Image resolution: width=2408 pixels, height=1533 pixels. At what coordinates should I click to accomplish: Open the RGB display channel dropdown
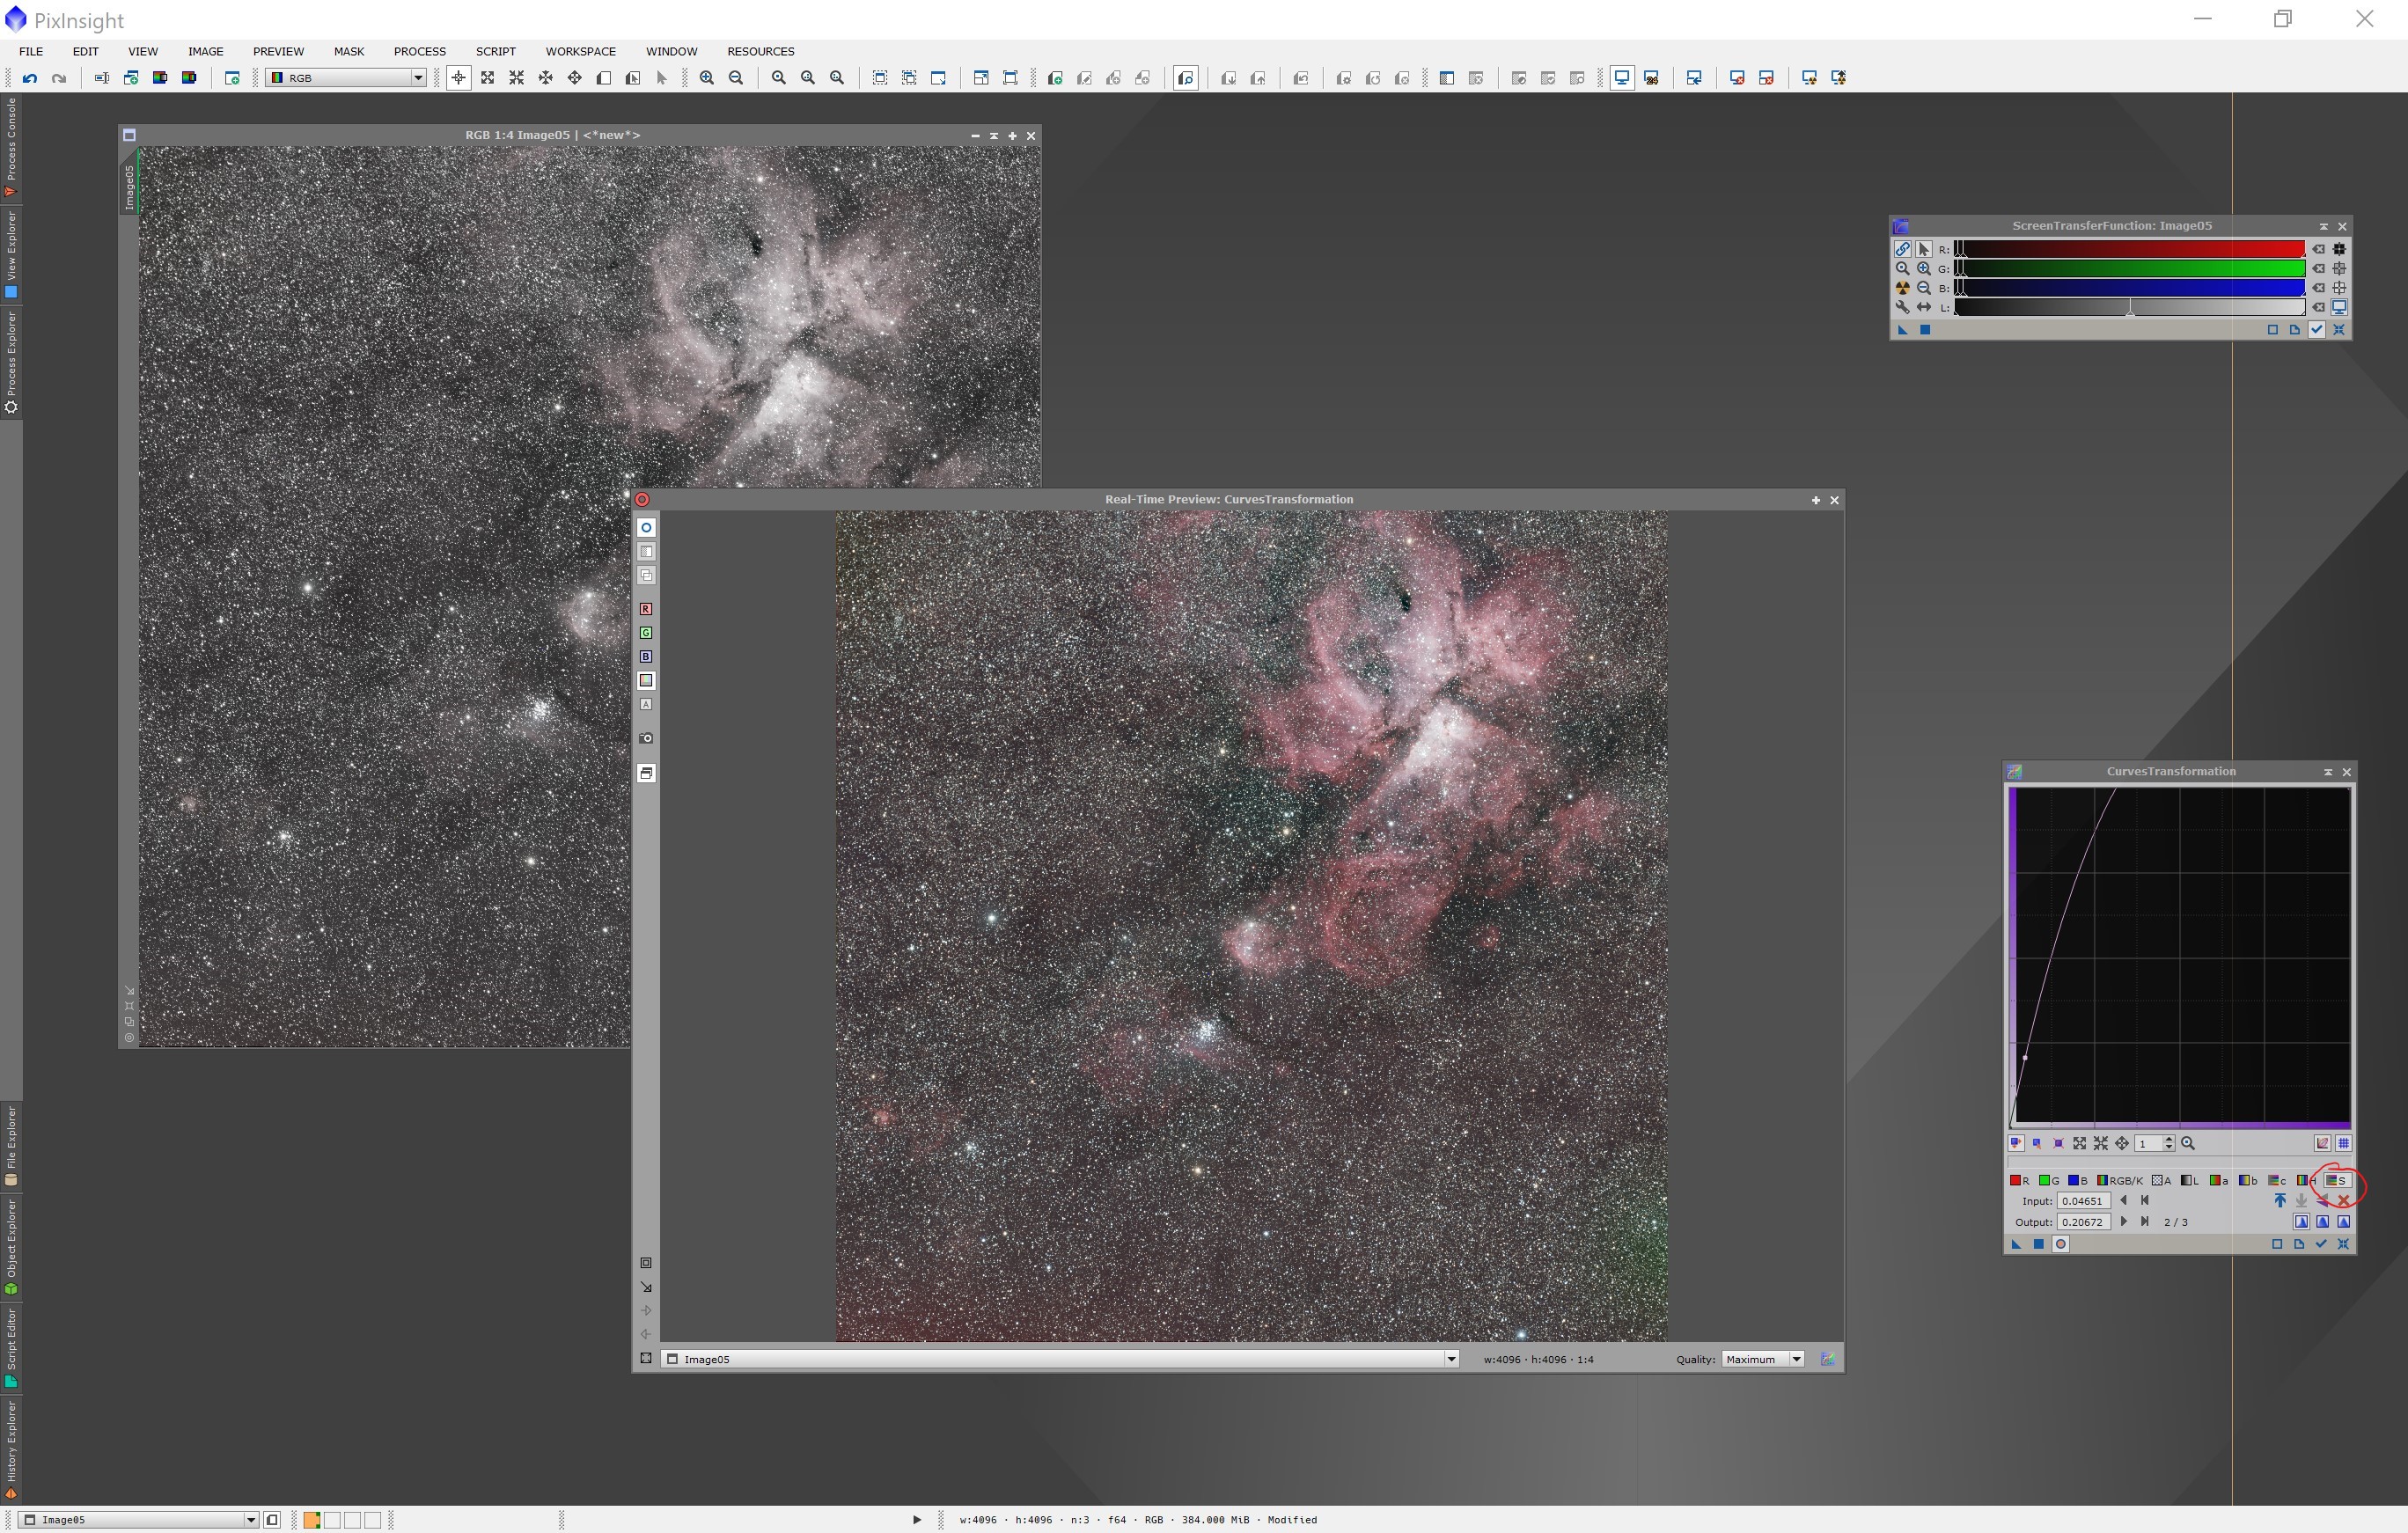click(x=346, y=78)
